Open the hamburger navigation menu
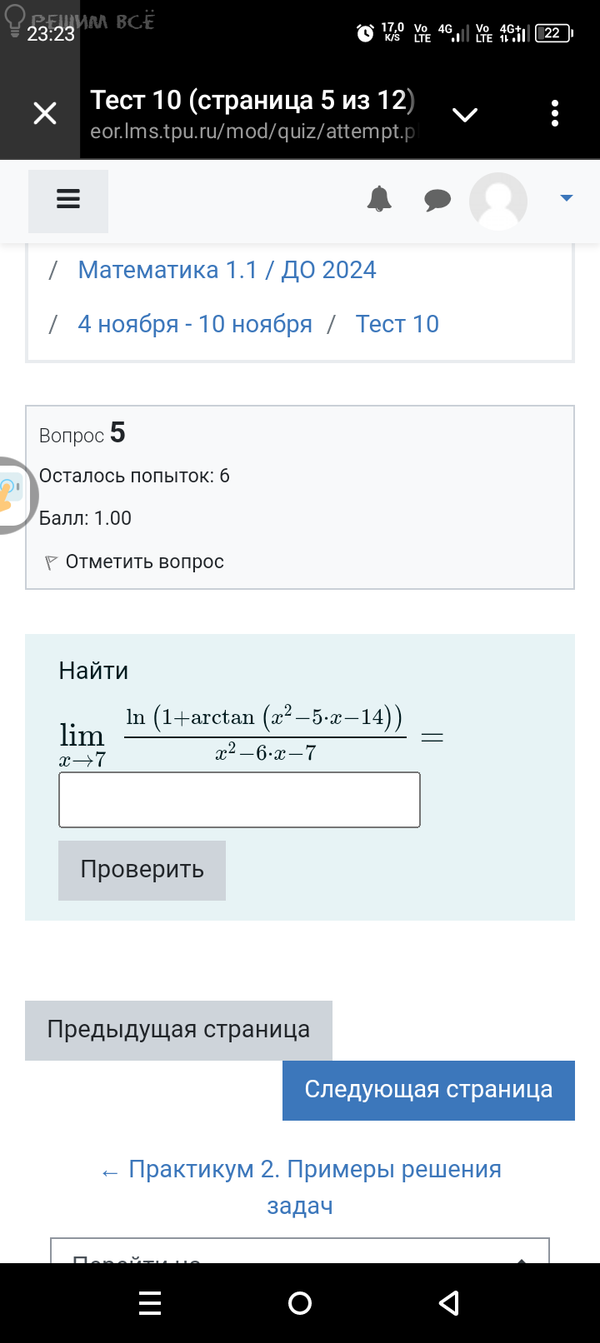The width and height of the screenshot is (600, 1343). pyautogui.click(x=68, y=200)
